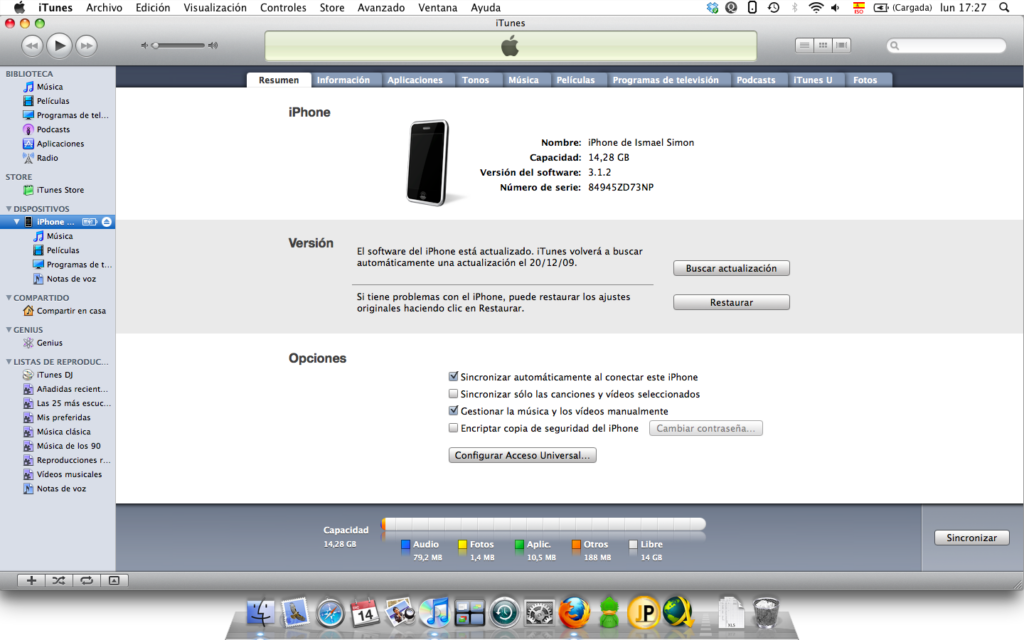The image size is (1024, 640).
Task: Toggle repeat playback
Action: [86, 580]
